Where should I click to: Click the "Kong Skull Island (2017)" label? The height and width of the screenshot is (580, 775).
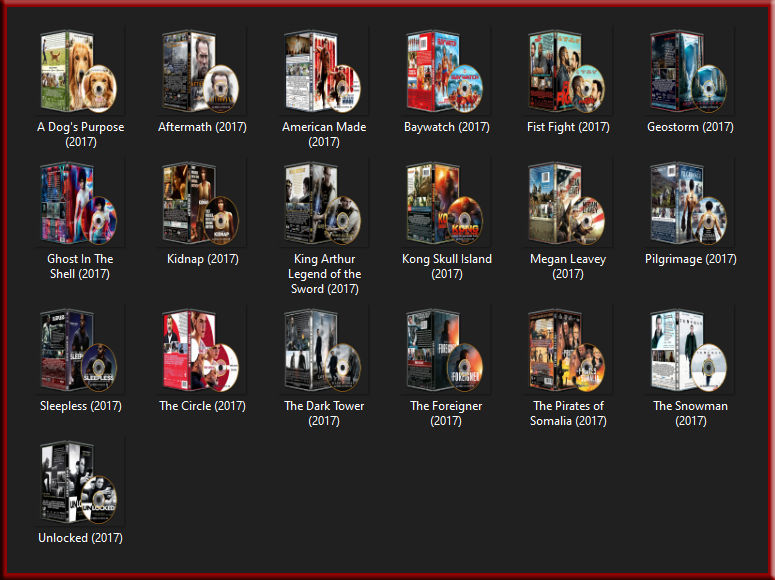point(447,267)
